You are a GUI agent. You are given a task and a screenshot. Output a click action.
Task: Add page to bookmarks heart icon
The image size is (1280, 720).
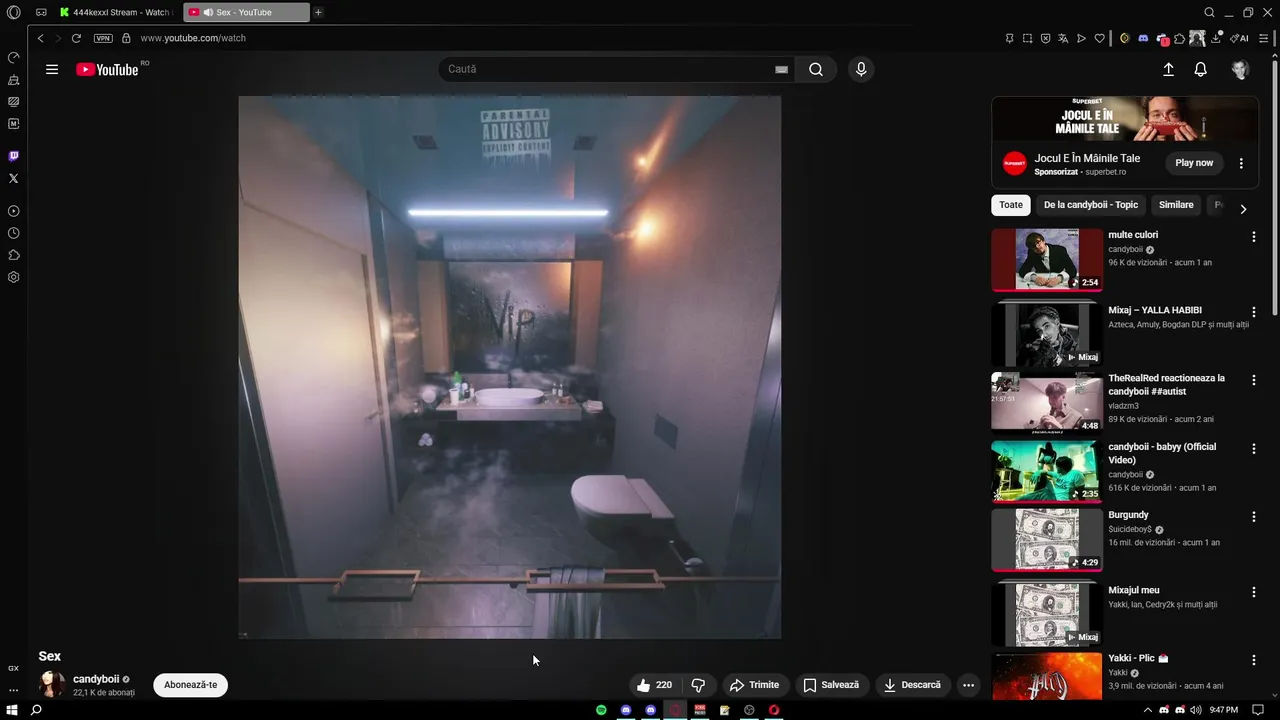click(1099, 38)
